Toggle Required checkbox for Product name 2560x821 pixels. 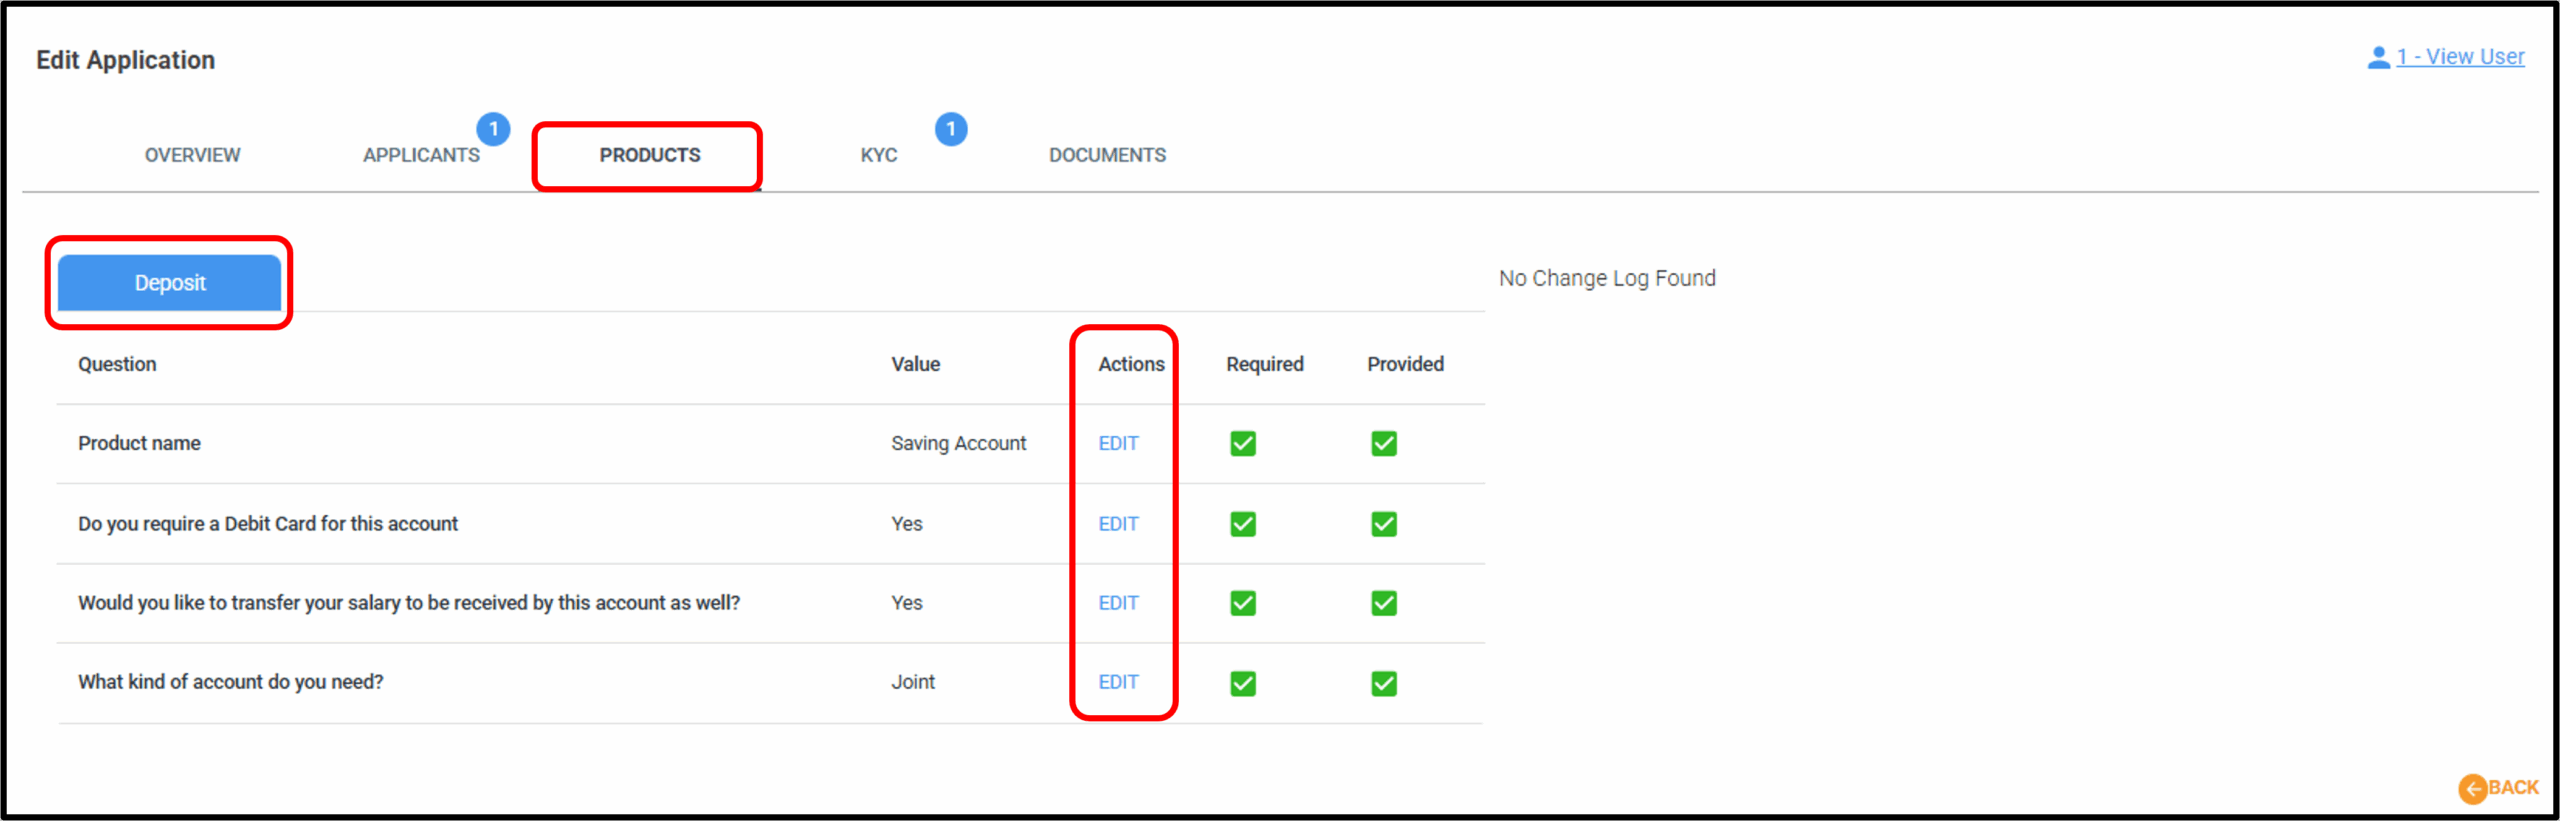[x=1242, y=443]
